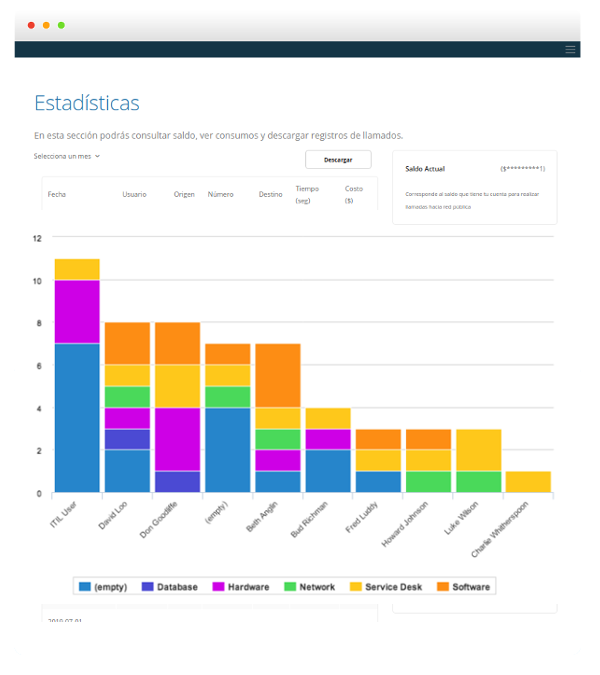Click Beth Anglin's orange Software segment

point(278,375)
